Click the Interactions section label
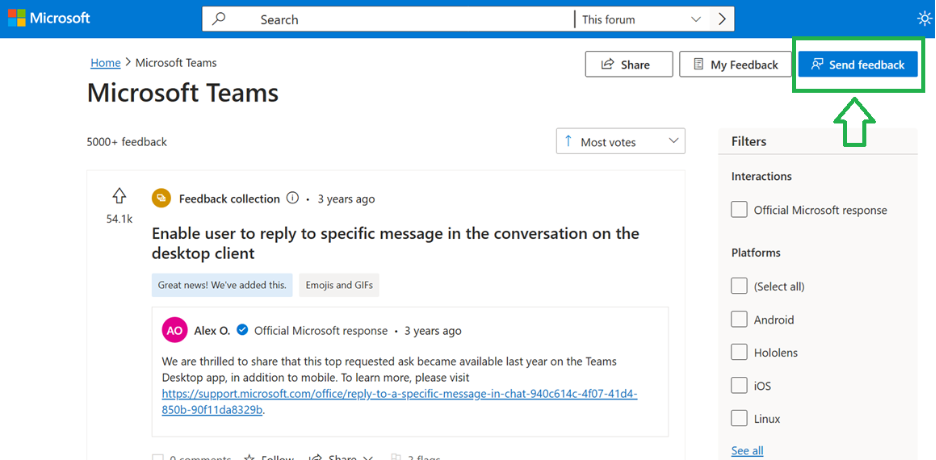Image resolution: width=936 pixels, height=460 pixels. [x=761, y=177]
